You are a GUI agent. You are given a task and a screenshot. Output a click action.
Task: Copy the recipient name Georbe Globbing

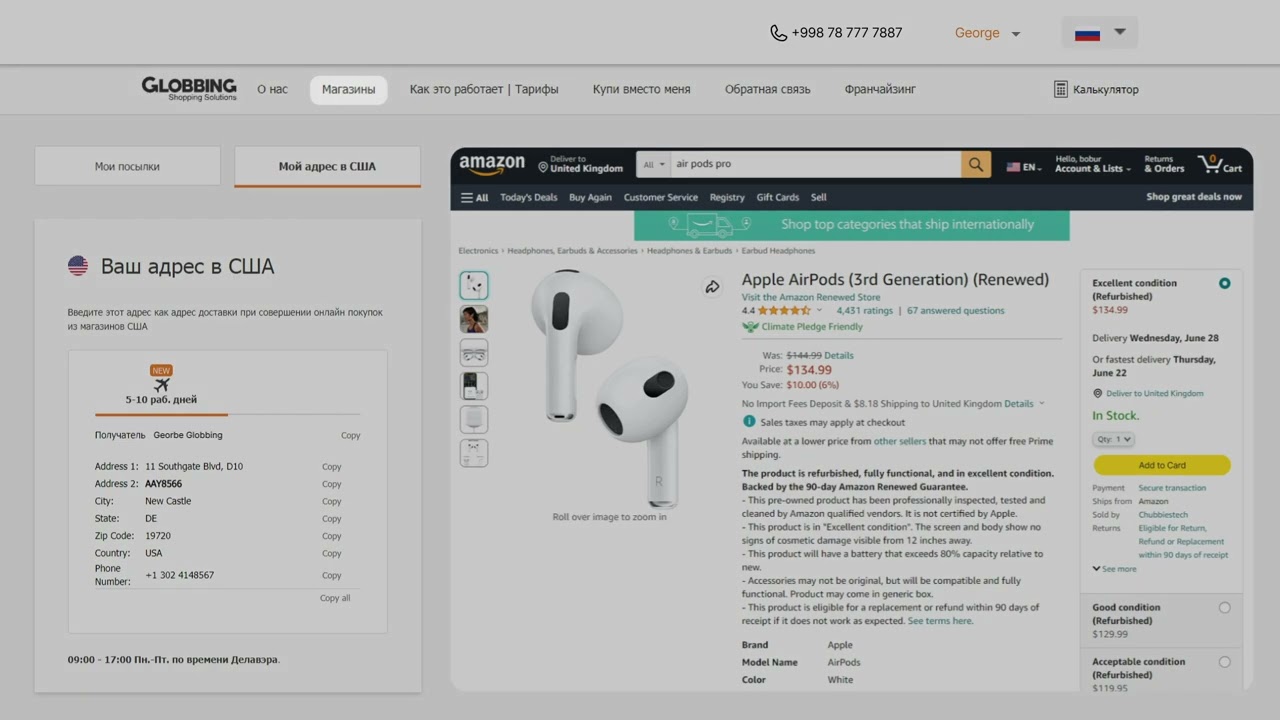pos(350,436)
